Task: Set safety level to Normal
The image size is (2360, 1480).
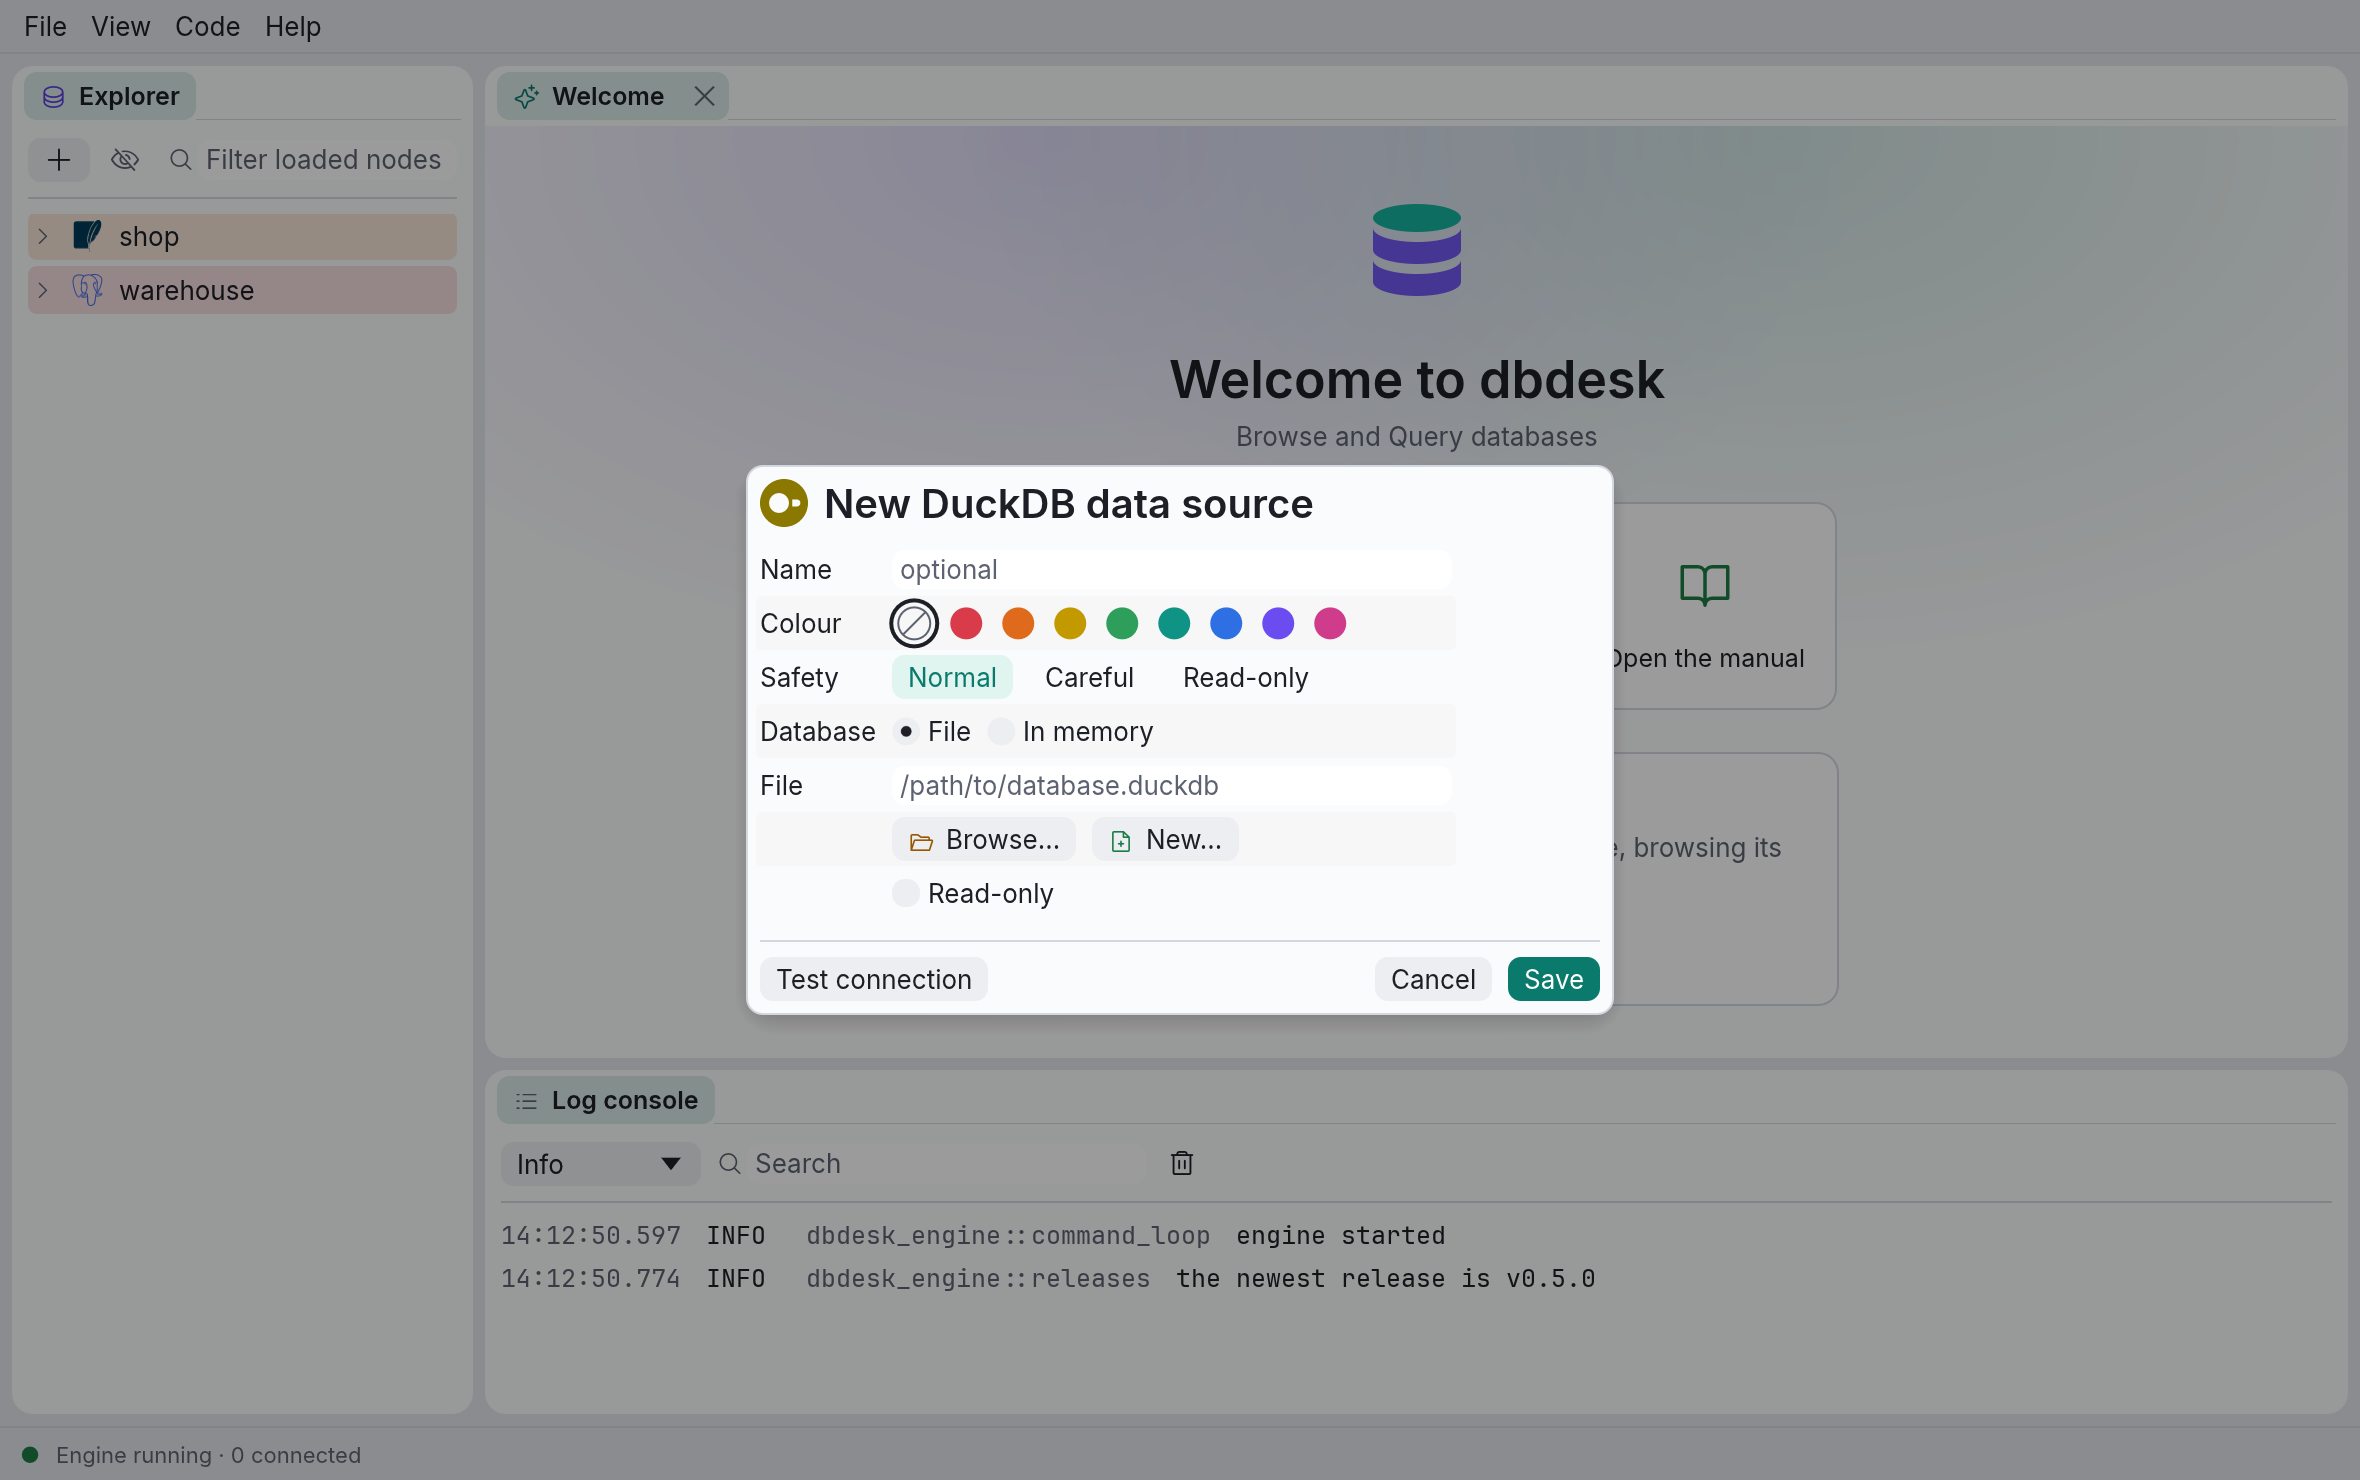Action: [x=952, y=677]
